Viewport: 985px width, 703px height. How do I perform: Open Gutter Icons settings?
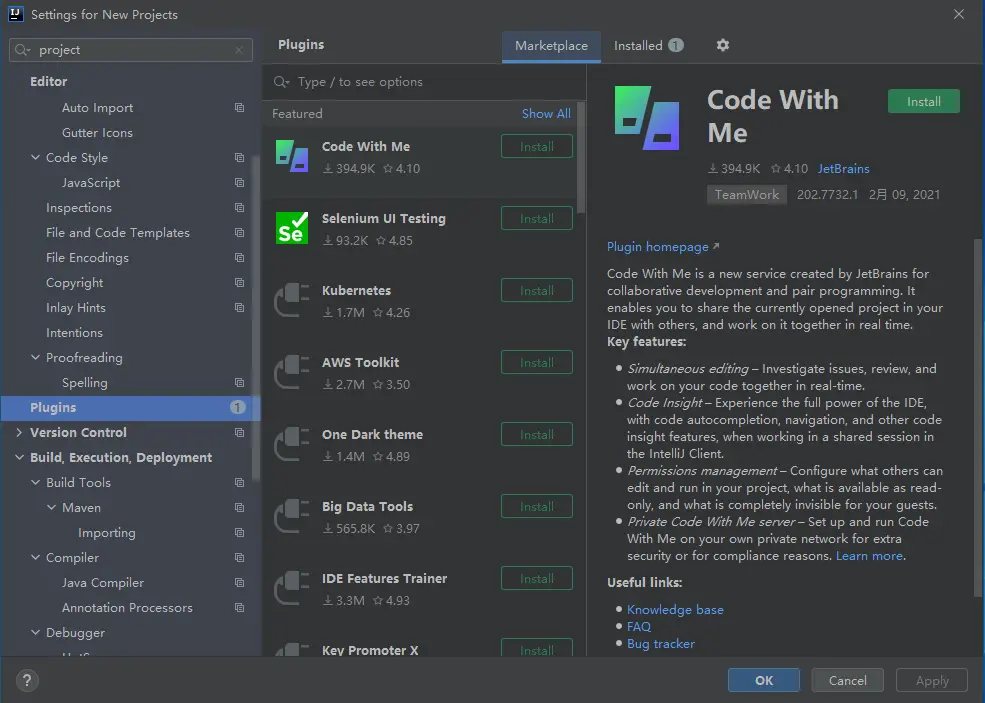coord(97,133)
